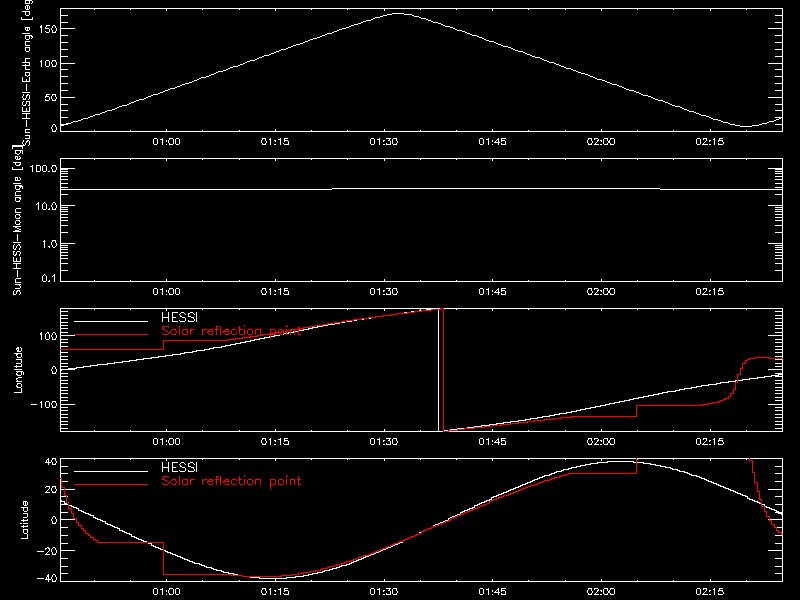Click the Longitude y-axis title
The width and height of the screenshot is (800, 600).
(x=18, y=370)
